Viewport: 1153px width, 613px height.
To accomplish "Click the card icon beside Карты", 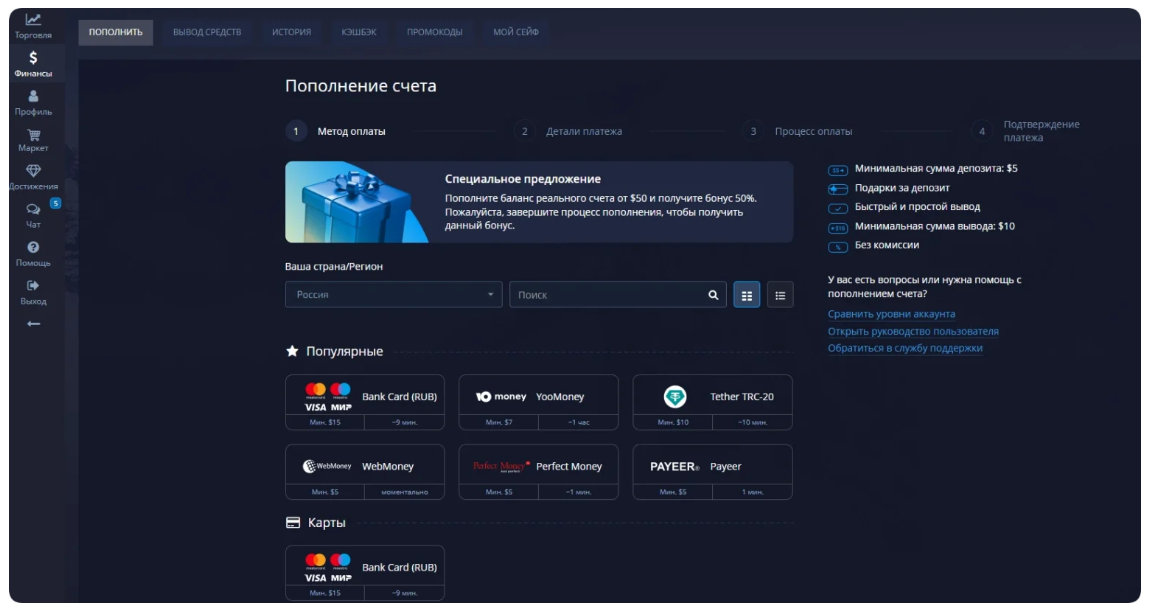I will coord(293,523).
